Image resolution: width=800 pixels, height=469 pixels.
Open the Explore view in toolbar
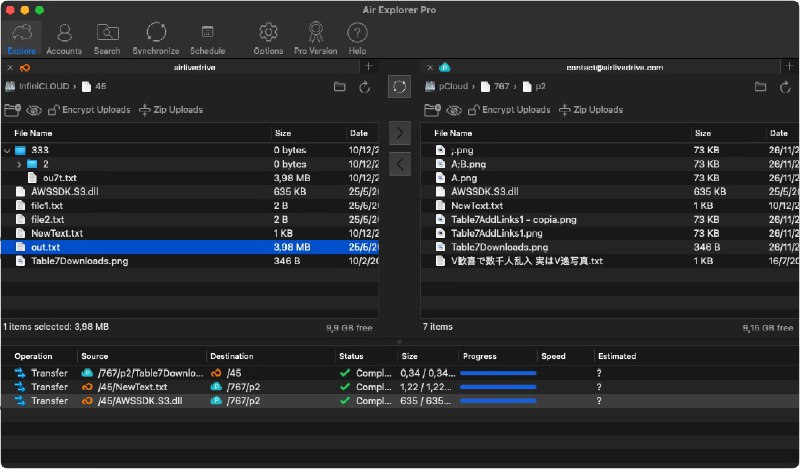pyautogui.click(x=21, y=39)
